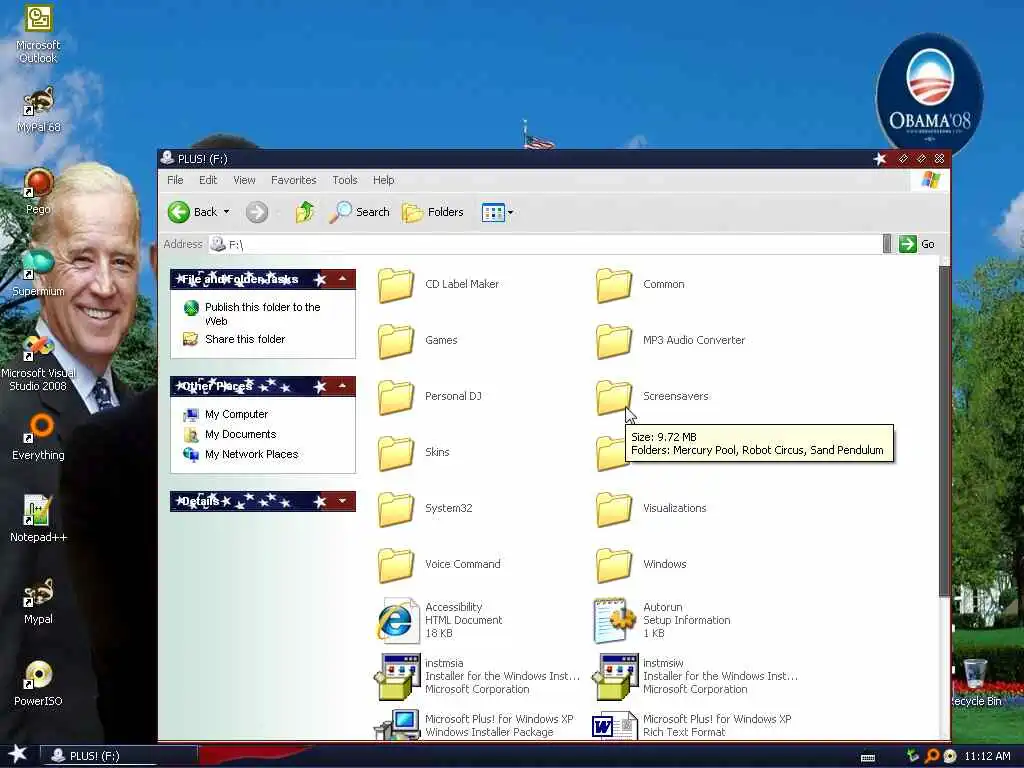The image size is (1024, 768).
Task: Select the System32 folder
Action: point(425,509)
